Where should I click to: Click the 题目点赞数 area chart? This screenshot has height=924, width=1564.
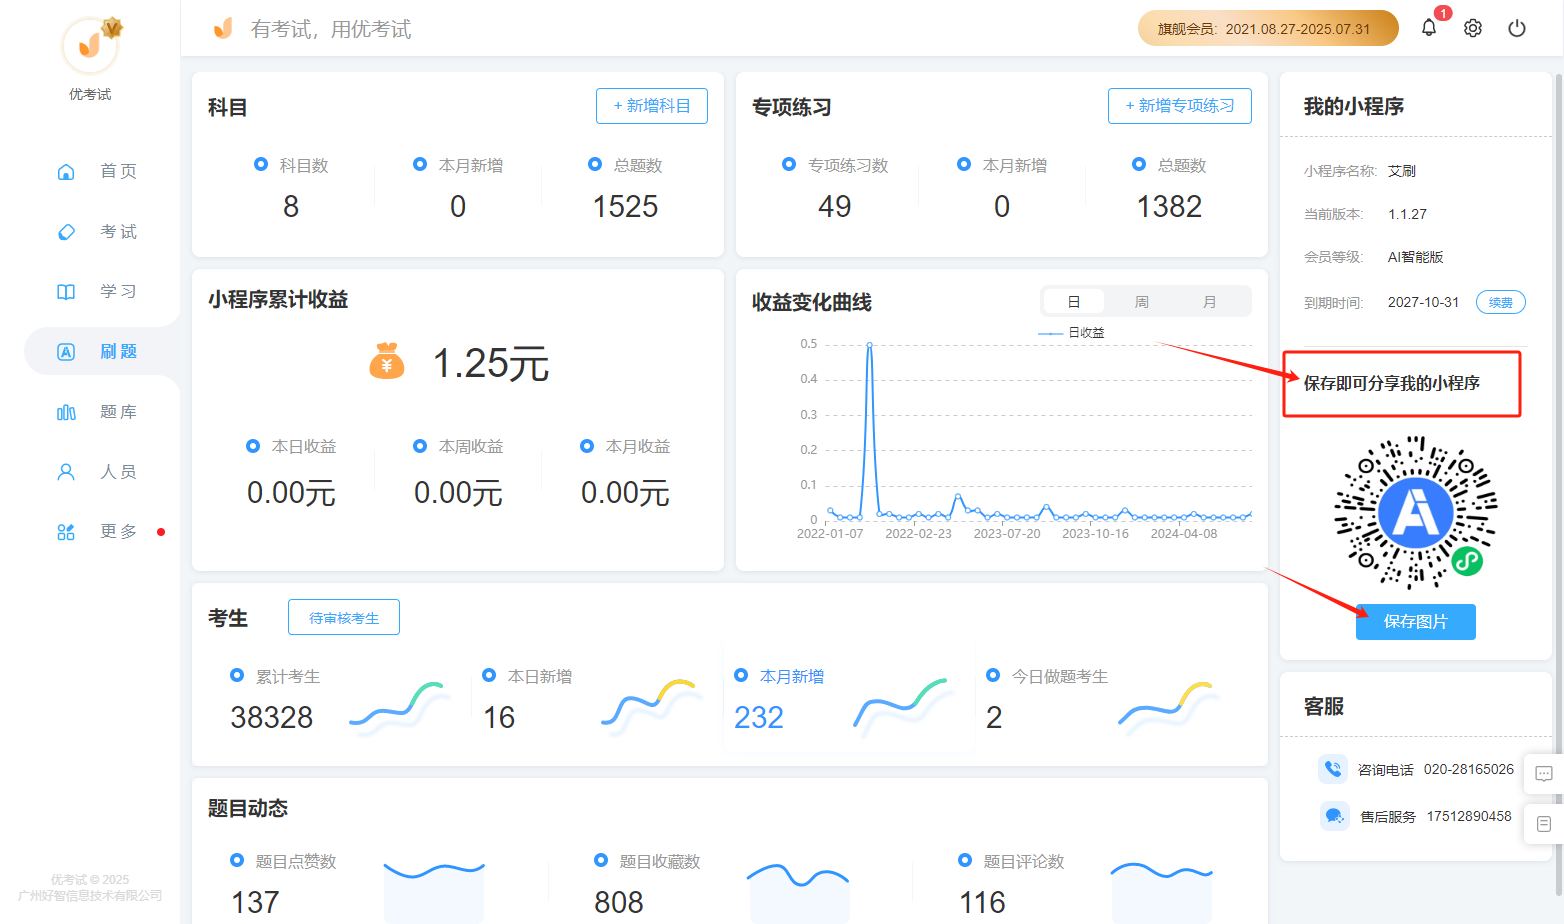[x=434, y=892]
